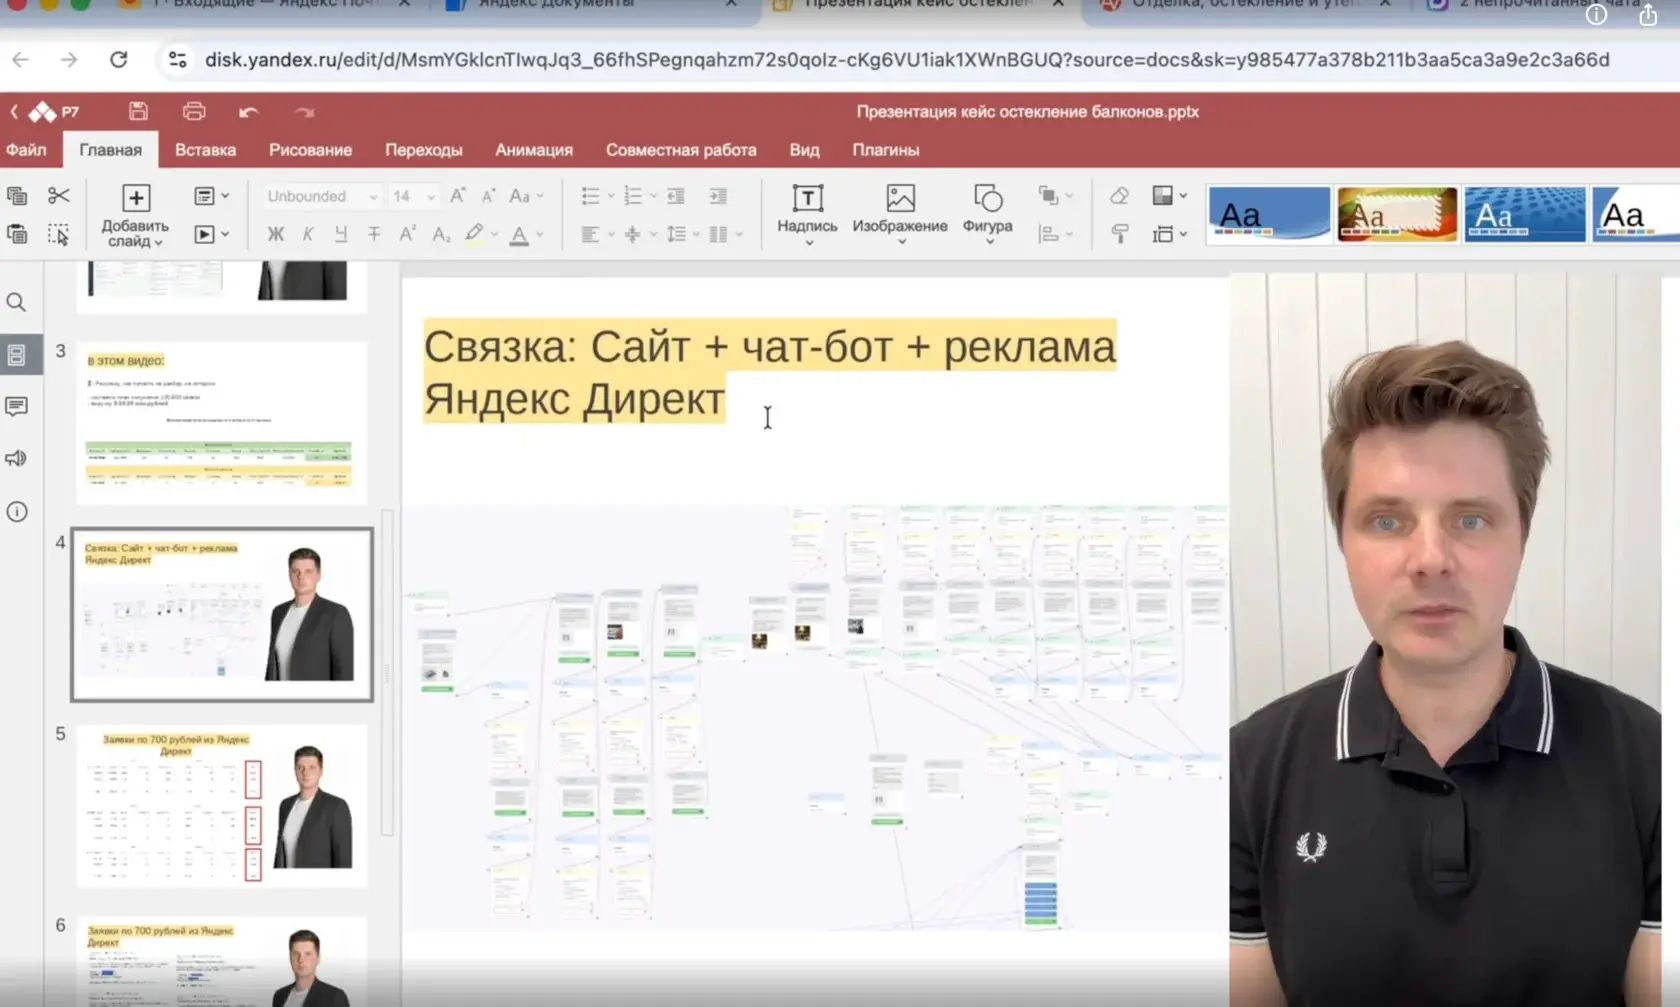
Task: Open the About info icon in the sidebar
Action: point(16,511)
